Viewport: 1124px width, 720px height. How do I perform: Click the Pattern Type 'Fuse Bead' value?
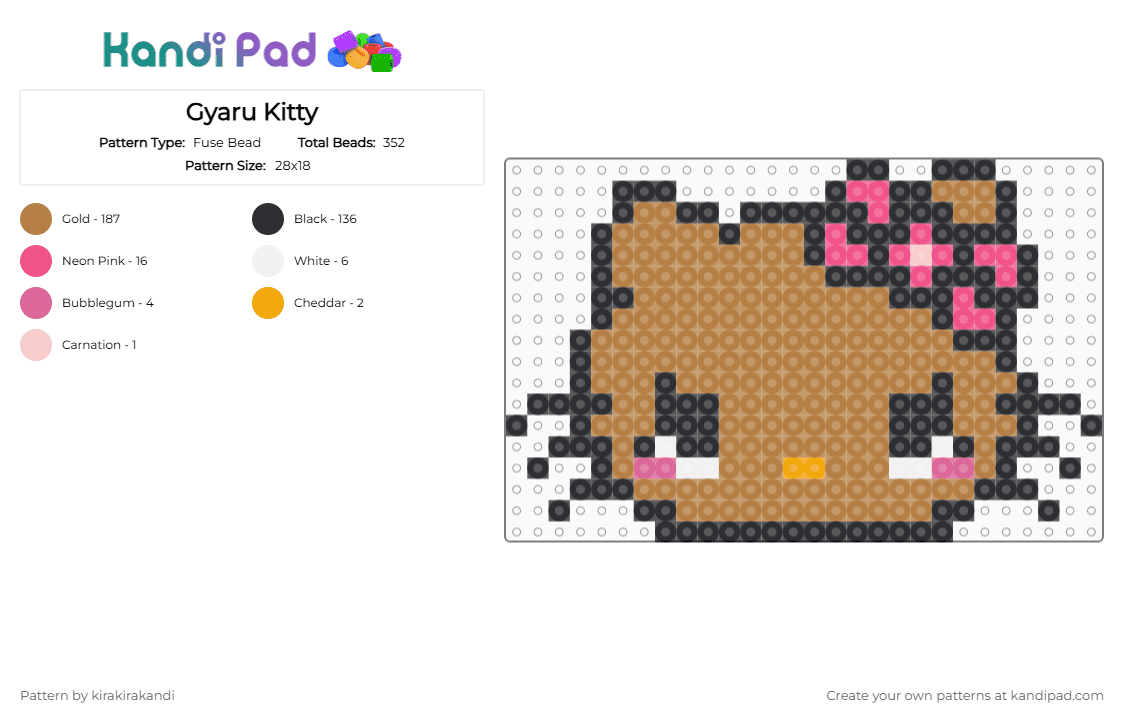click(x=227, y=143)
